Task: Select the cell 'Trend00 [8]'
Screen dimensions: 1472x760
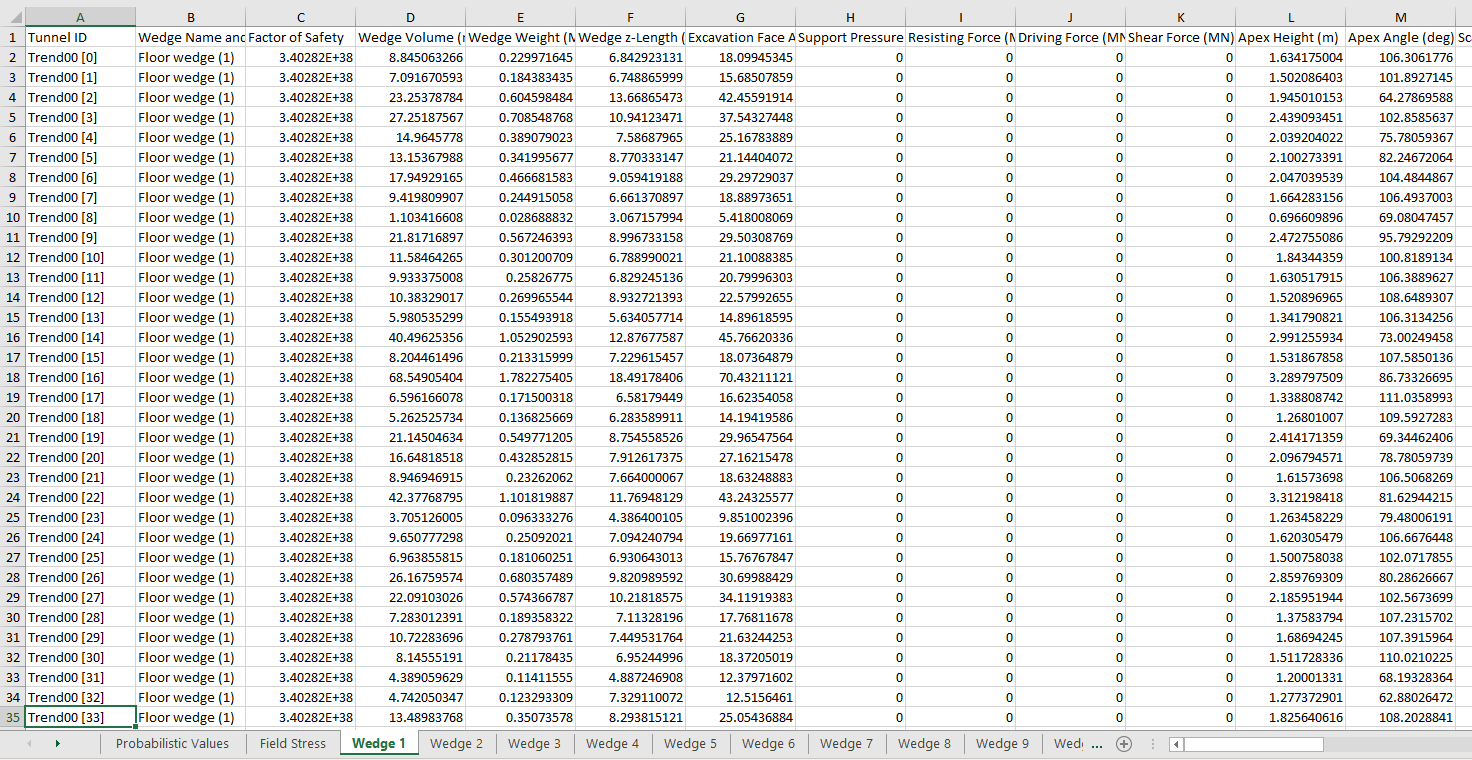Action: point(80,217)
